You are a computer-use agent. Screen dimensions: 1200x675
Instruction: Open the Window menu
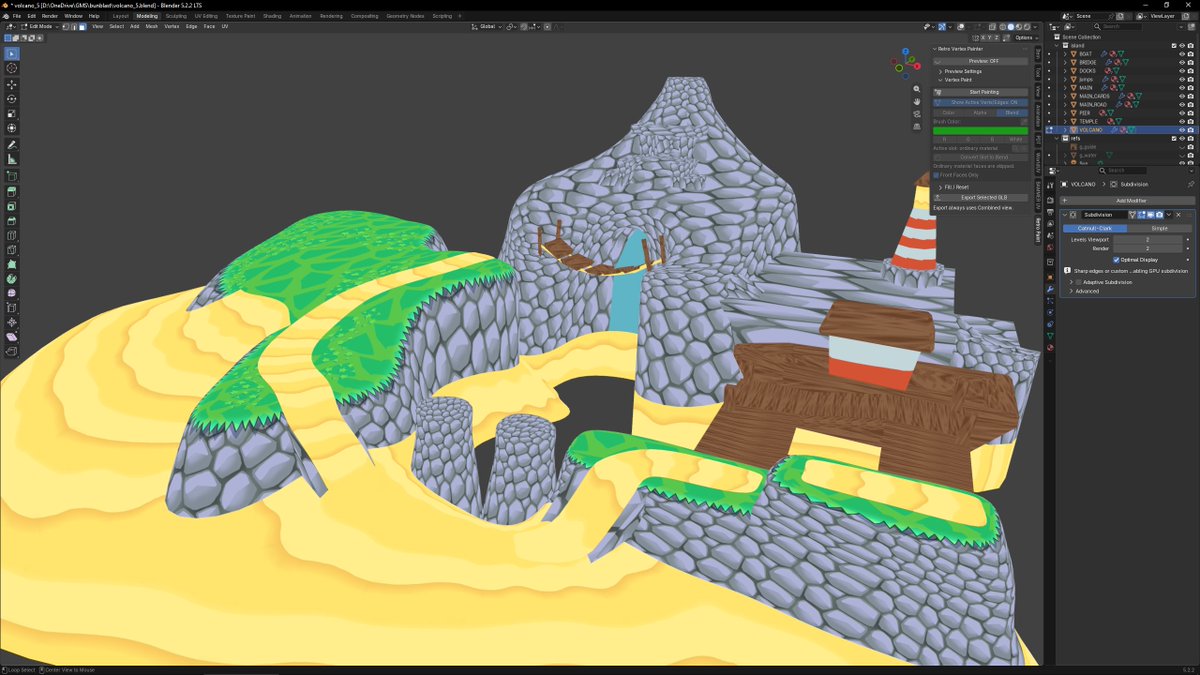(73, 16)
